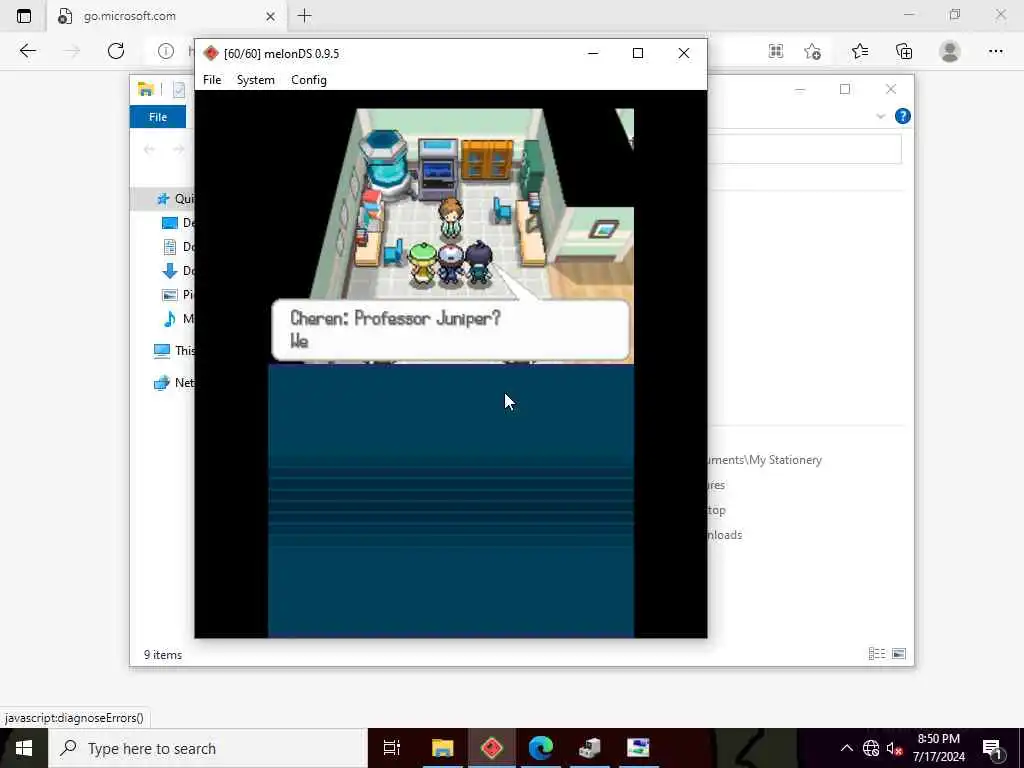Select the Downloads item in Explorer sidebar
Viewport: 1024px width, 768px height.
coord(178,270)
